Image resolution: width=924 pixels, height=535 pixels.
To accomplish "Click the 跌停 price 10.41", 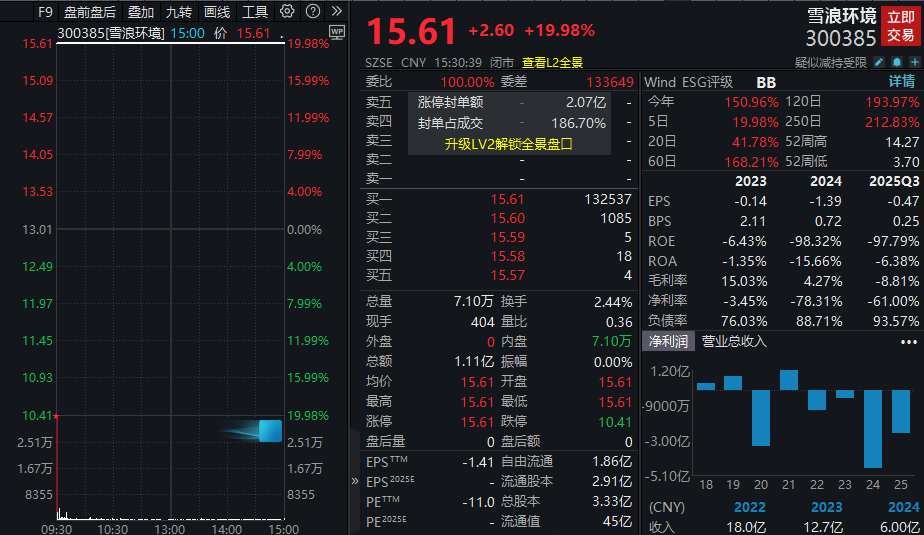I will [x=615, y=422].
